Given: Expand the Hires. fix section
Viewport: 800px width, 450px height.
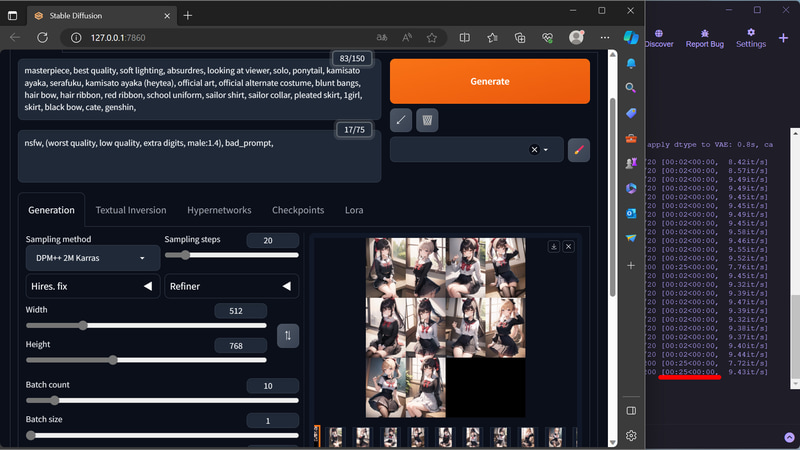Looking at the screenshot, I should (92, 286).
